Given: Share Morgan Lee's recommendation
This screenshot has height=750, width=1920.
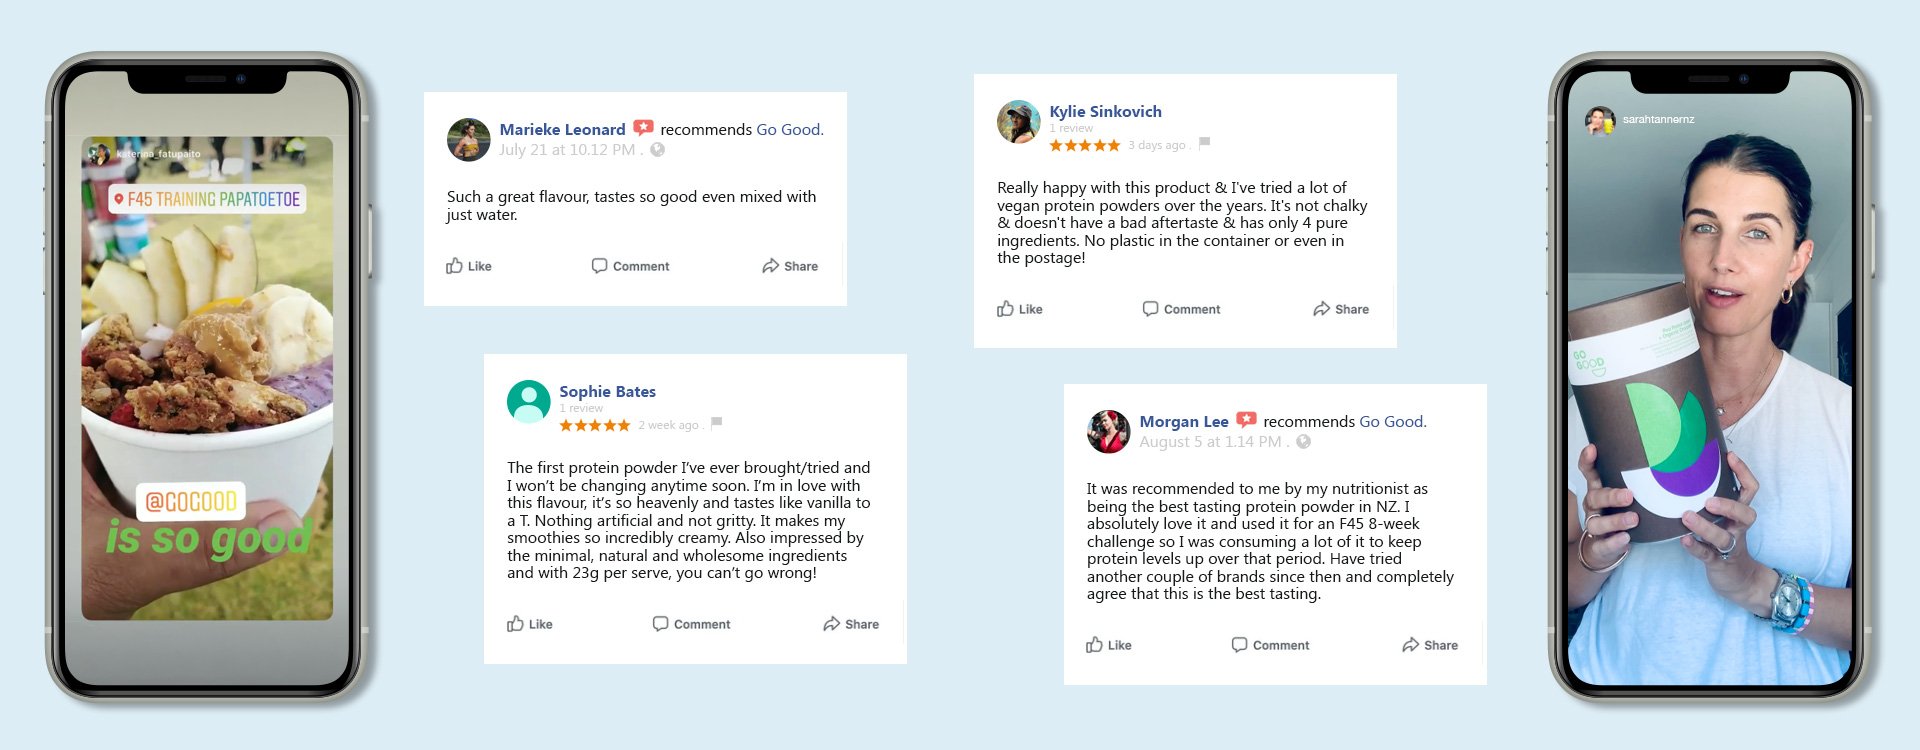Looking at the screenshot, I should click(1429, 645).
